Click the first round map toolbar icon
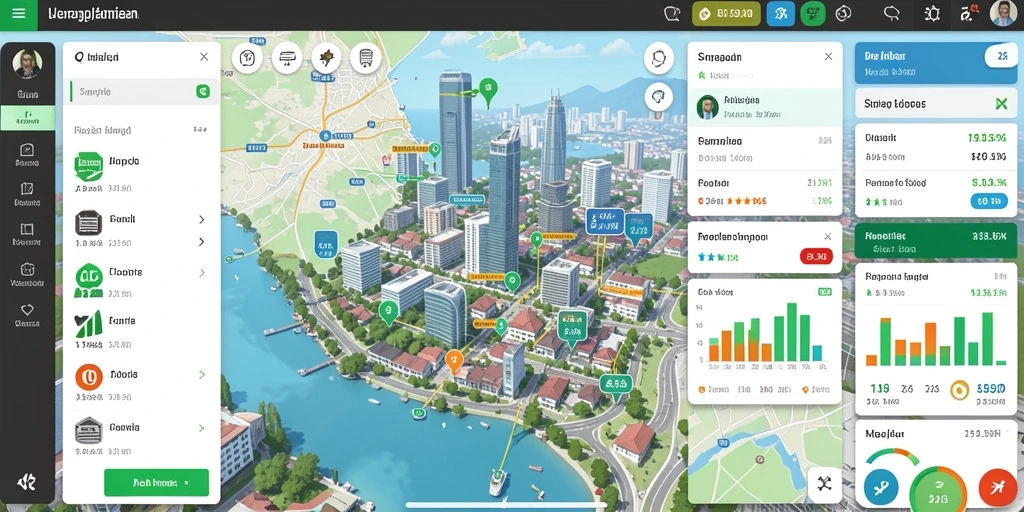1024x512 pixels. (247, 58)
